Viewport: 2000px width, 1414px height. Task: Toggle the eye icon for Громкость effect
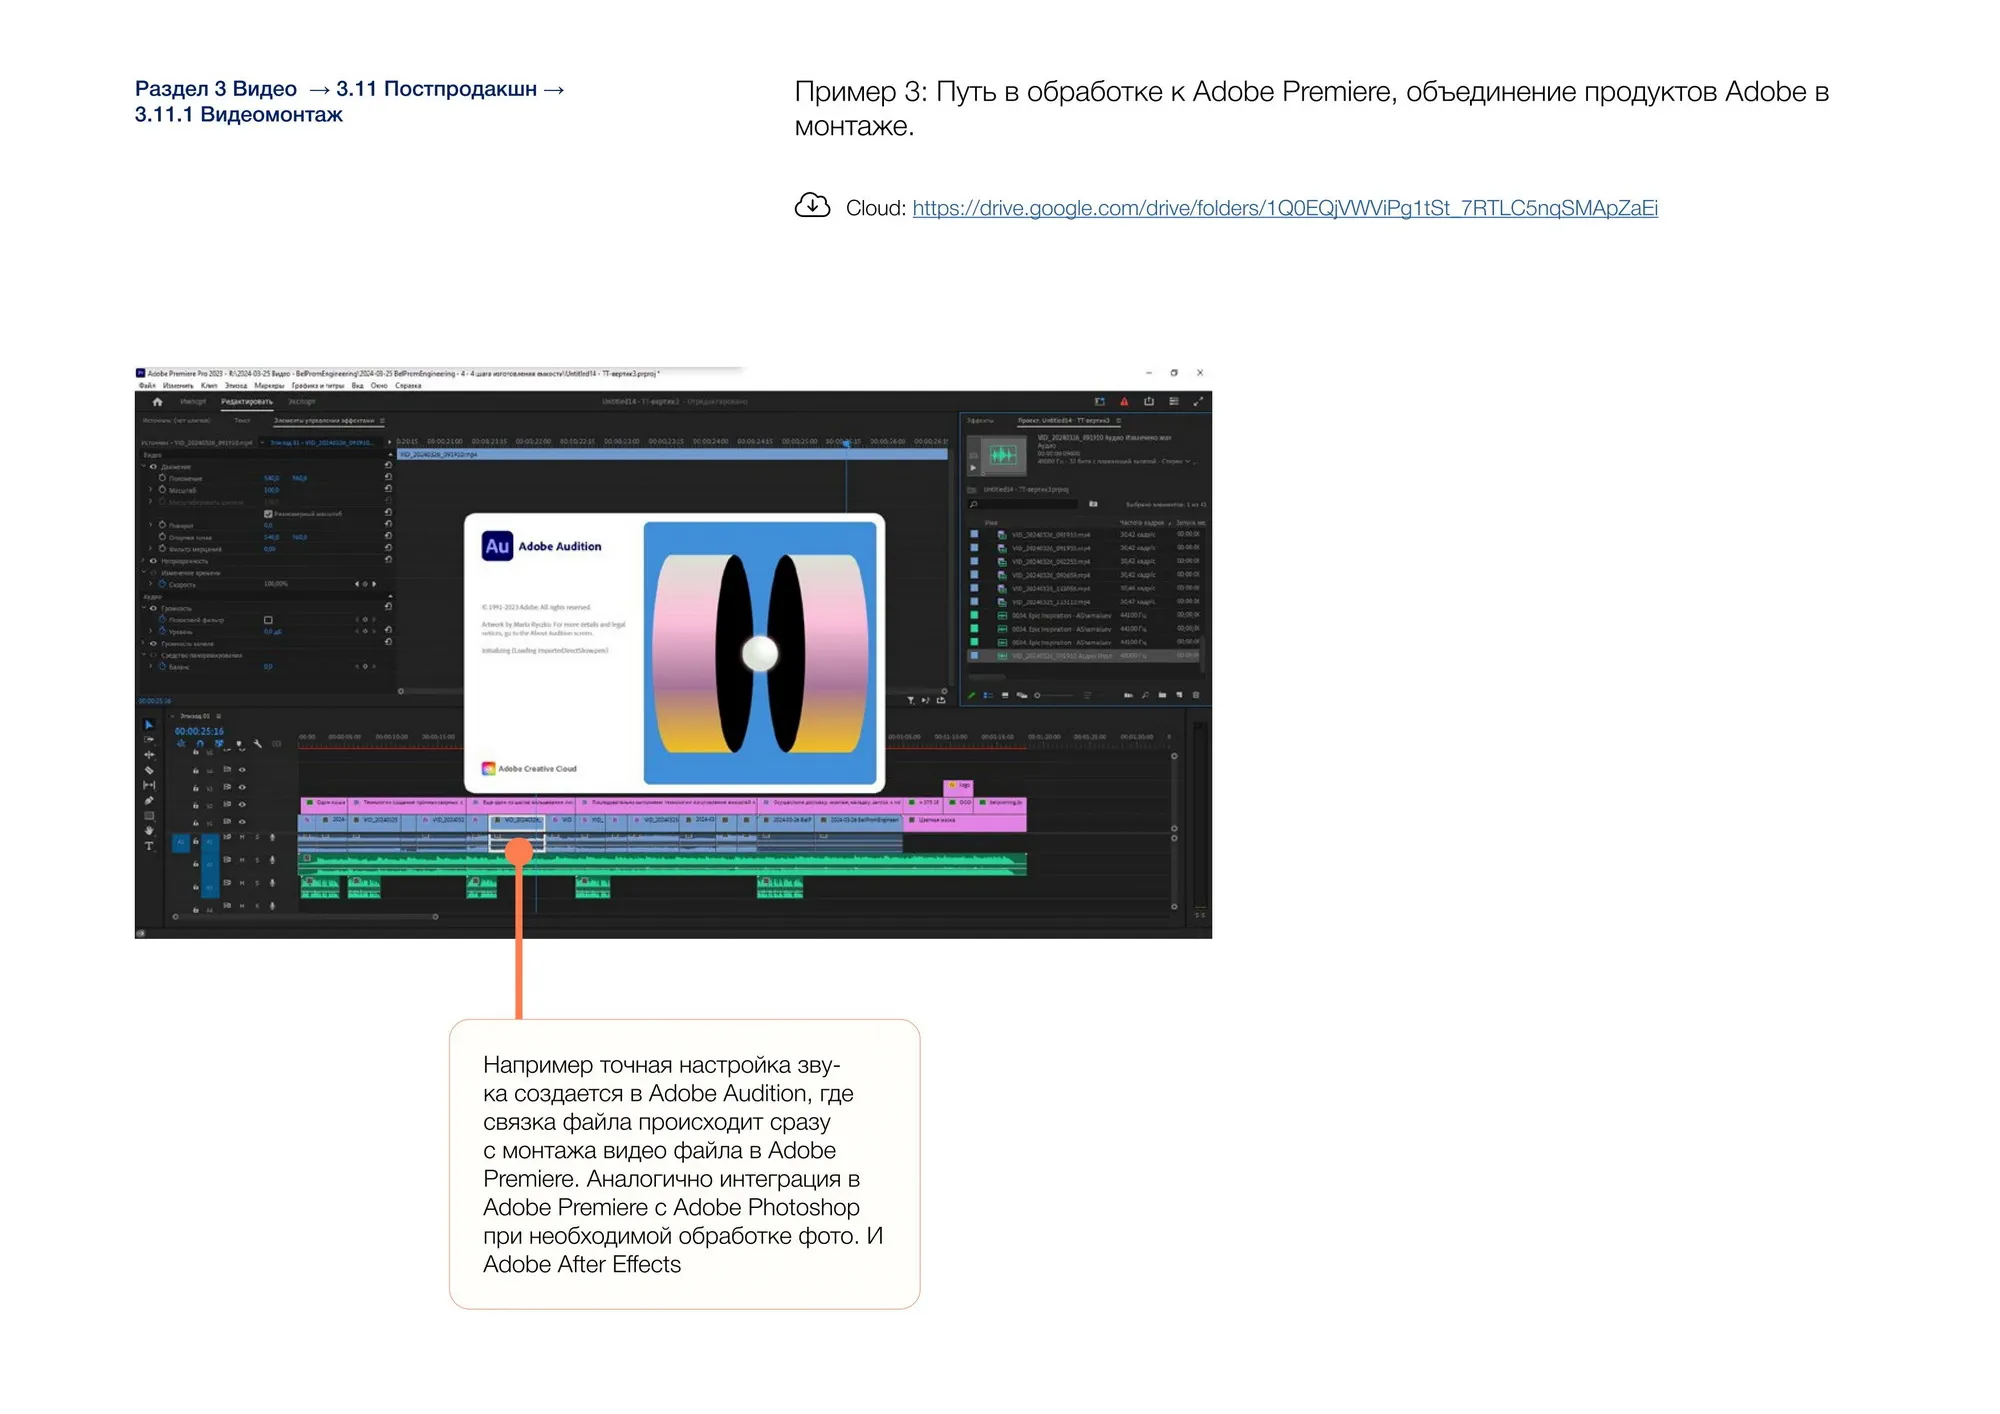(153, 608)
